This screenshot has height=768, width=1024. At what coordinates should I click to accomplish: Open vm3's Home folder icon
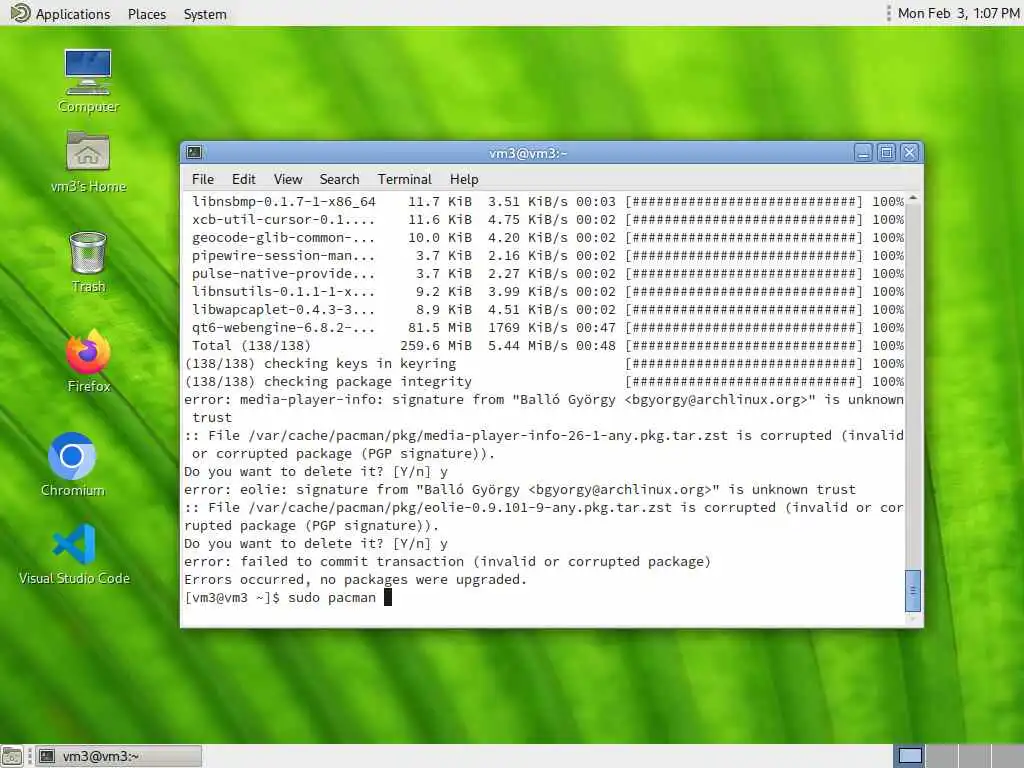tap(88, 162)
